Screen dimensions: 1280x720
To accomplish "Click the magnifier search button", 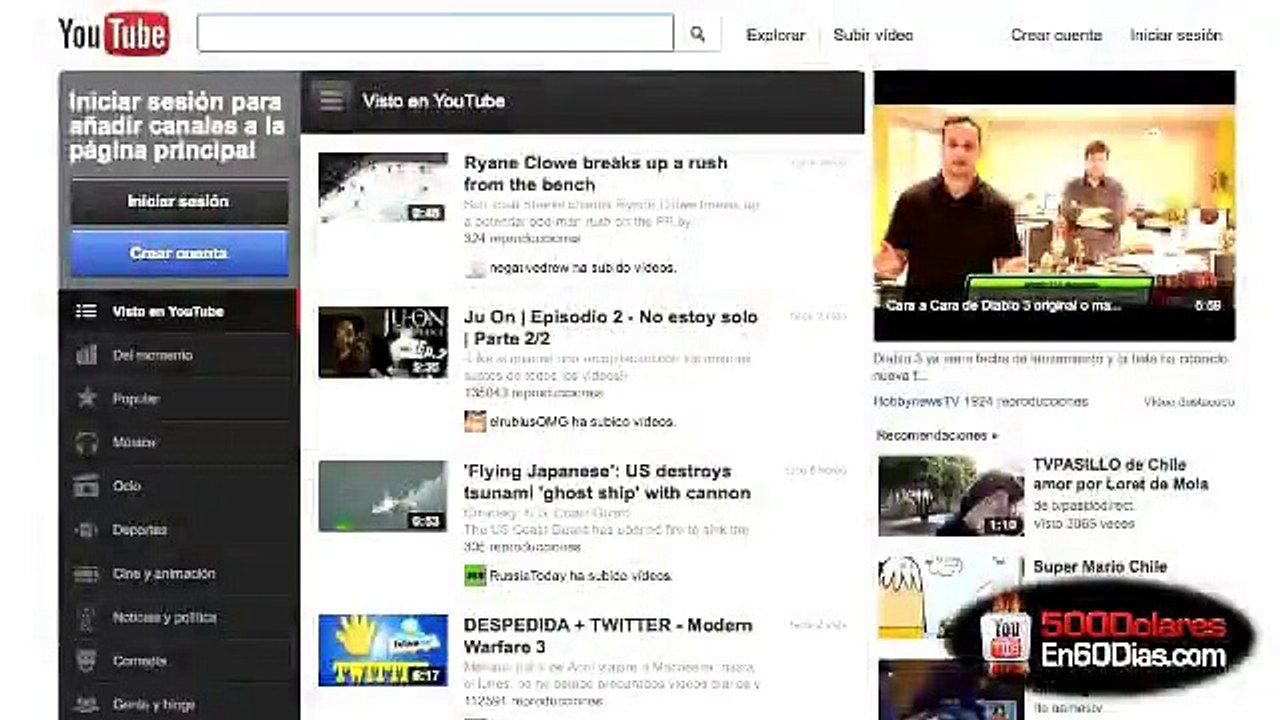I will coord(697,34).
